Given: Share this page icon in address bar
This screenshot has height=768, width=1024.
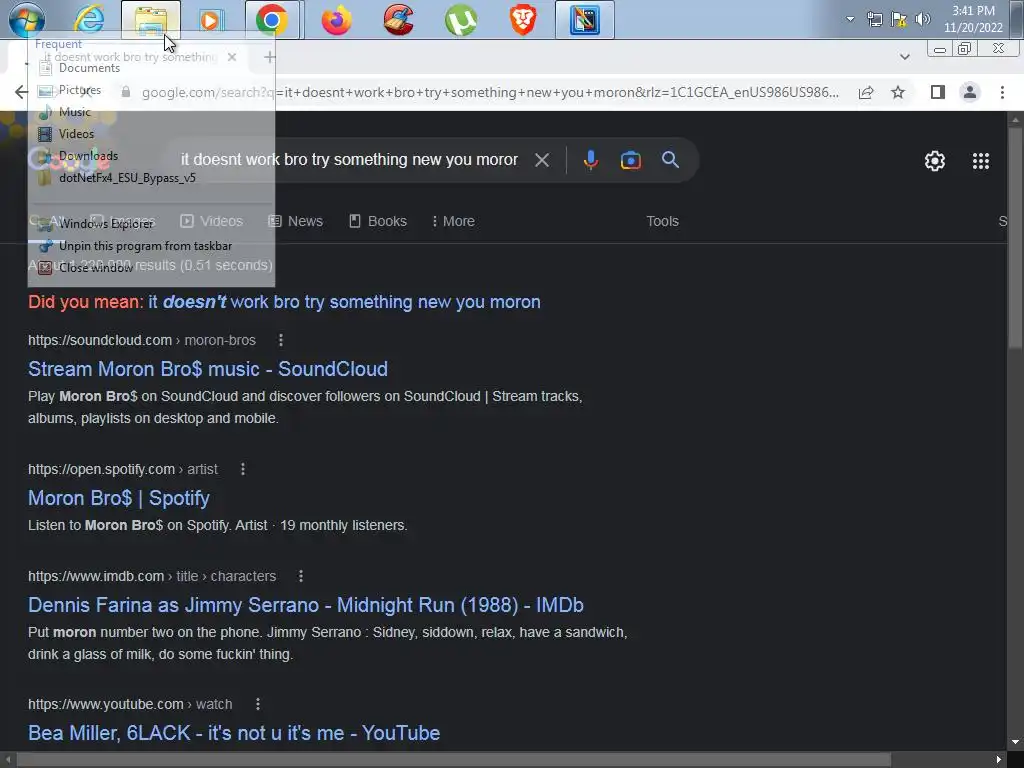Looking at the screenshot, I should click(866, 93).
